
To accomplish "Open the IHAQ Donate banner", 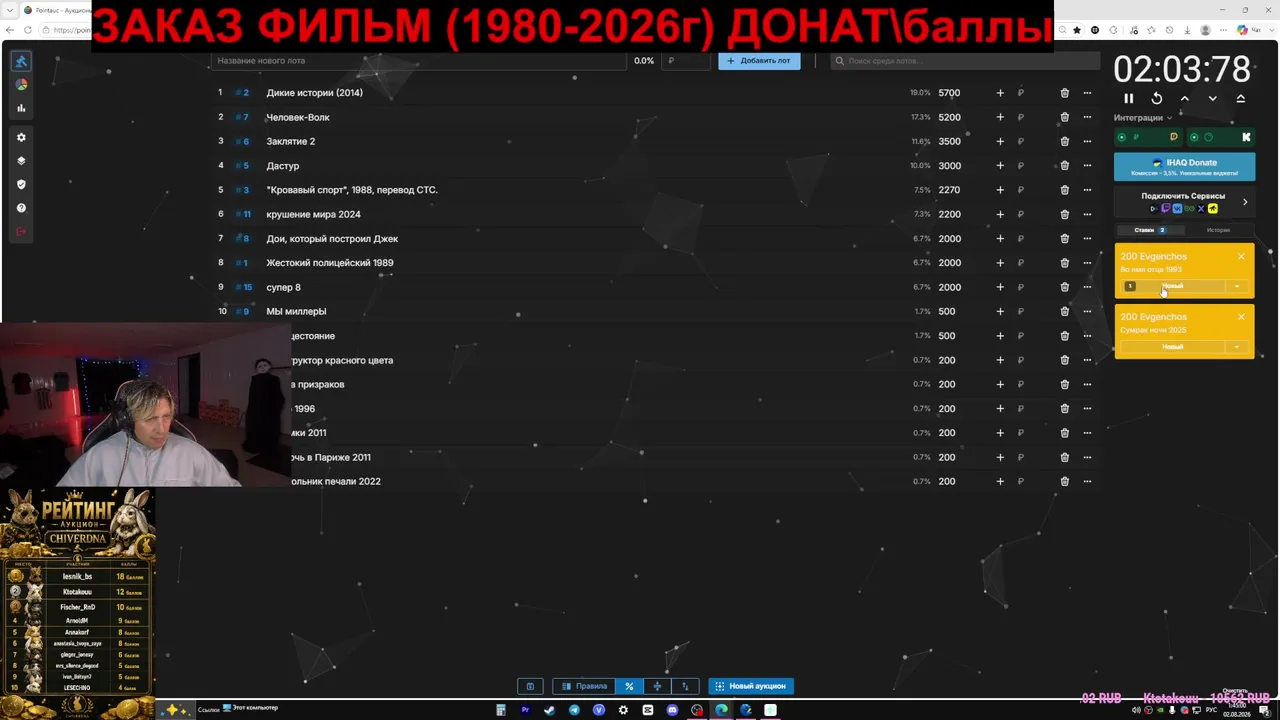I will 1184,166.
